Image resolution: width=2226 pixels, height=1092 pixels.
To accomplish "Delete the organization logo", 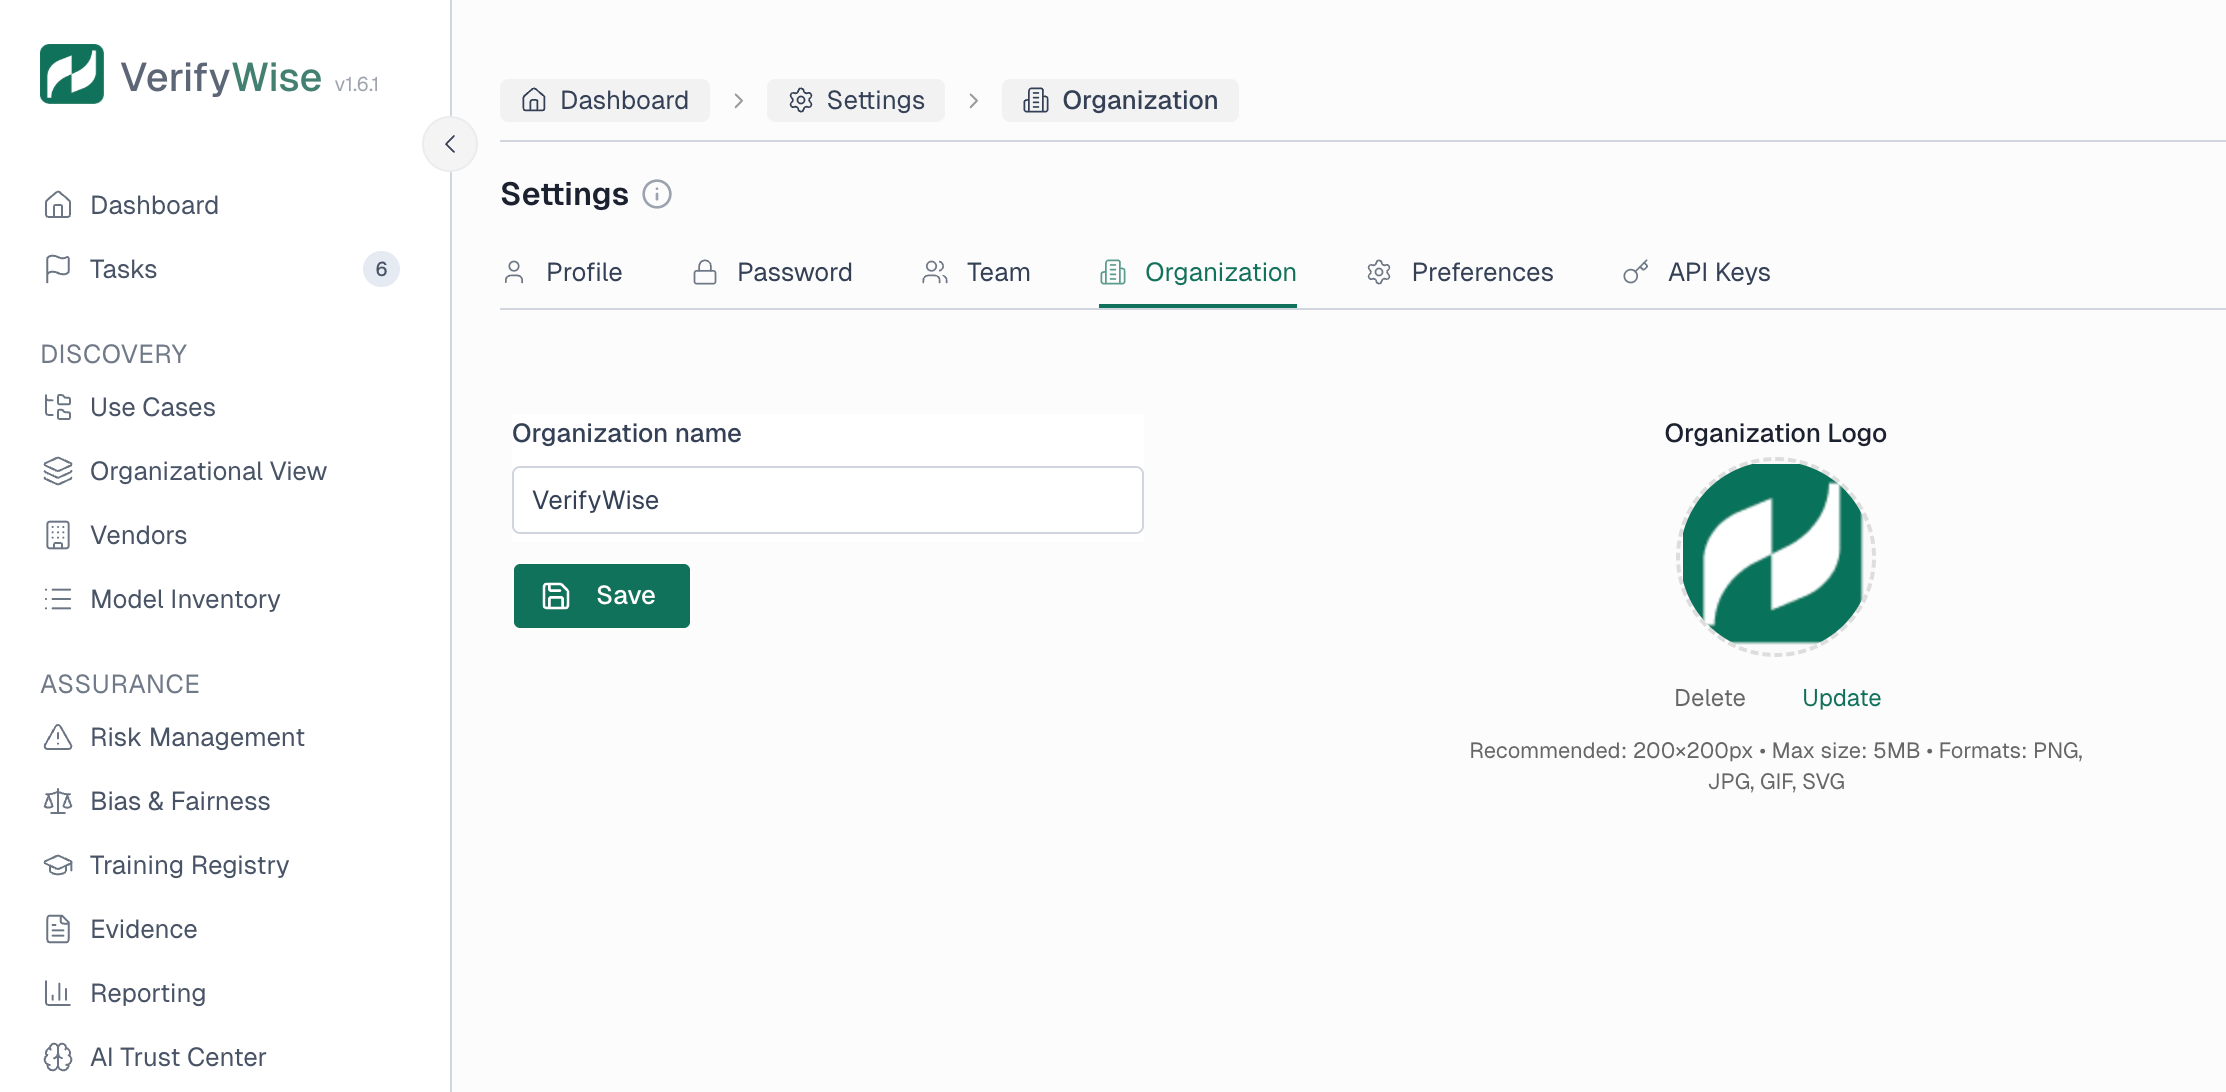I will coord(1709,697).
